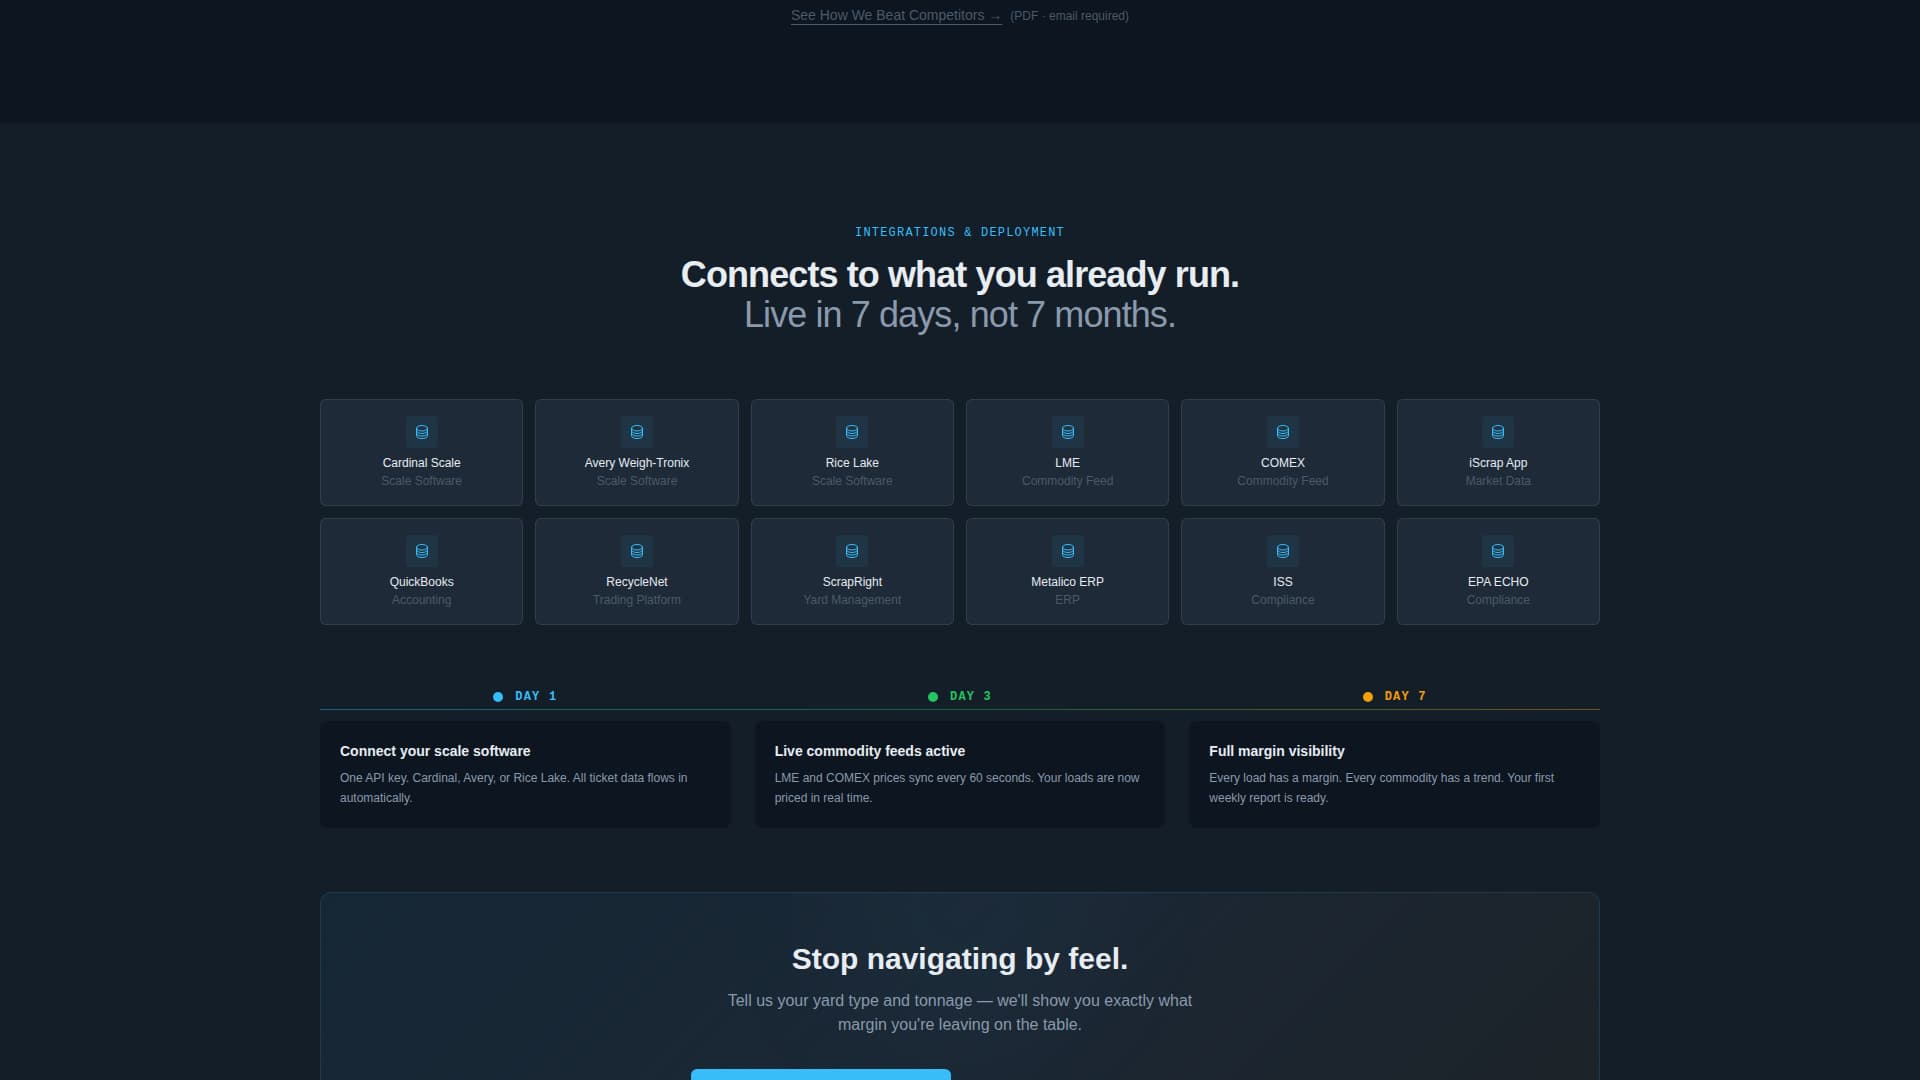The width and height of the screenshot is (1920, 1080).
Task: Click the Trading Platform label under RecycleNet
Action: click(x=636, y=600)
